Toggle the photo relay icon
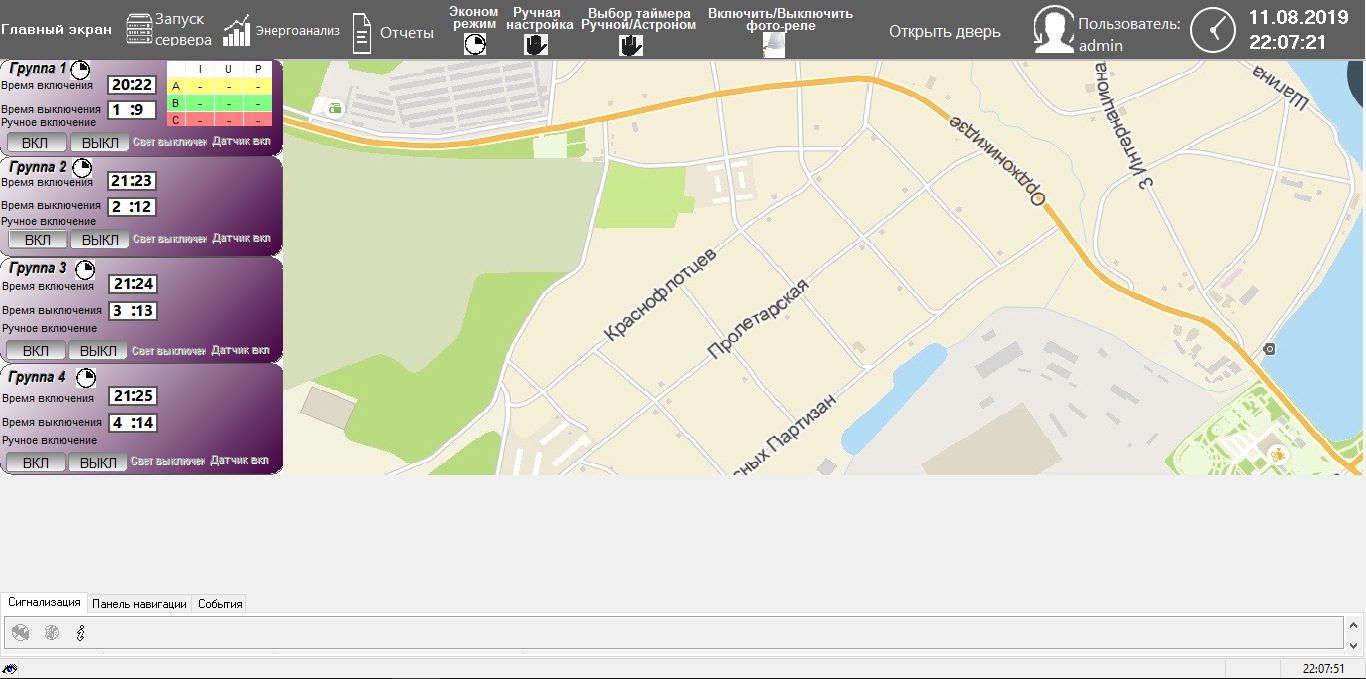 click(774, 44)
